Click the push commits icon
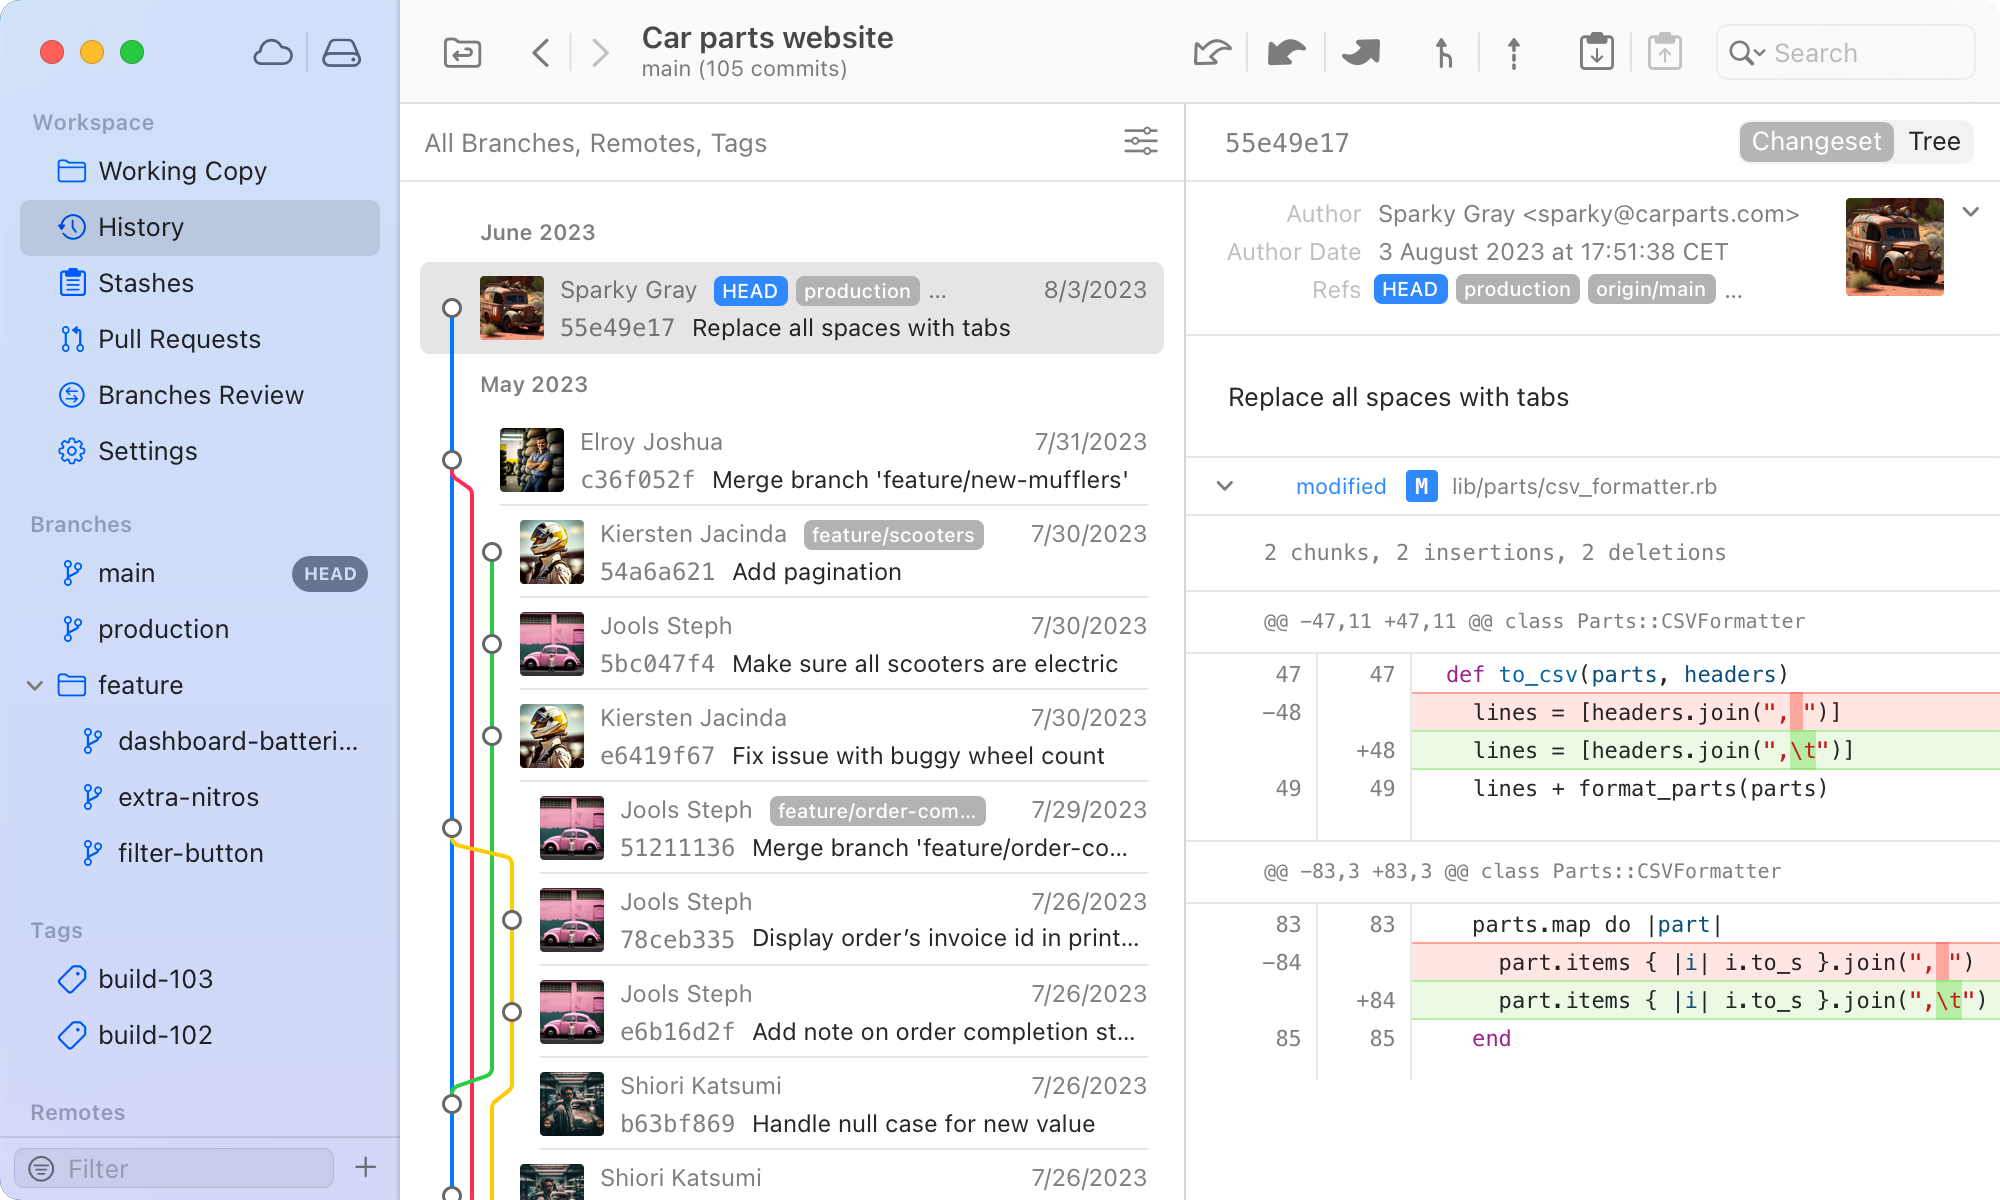The height and width of the screenshot is (1200, 2000). coord(1511,53)
